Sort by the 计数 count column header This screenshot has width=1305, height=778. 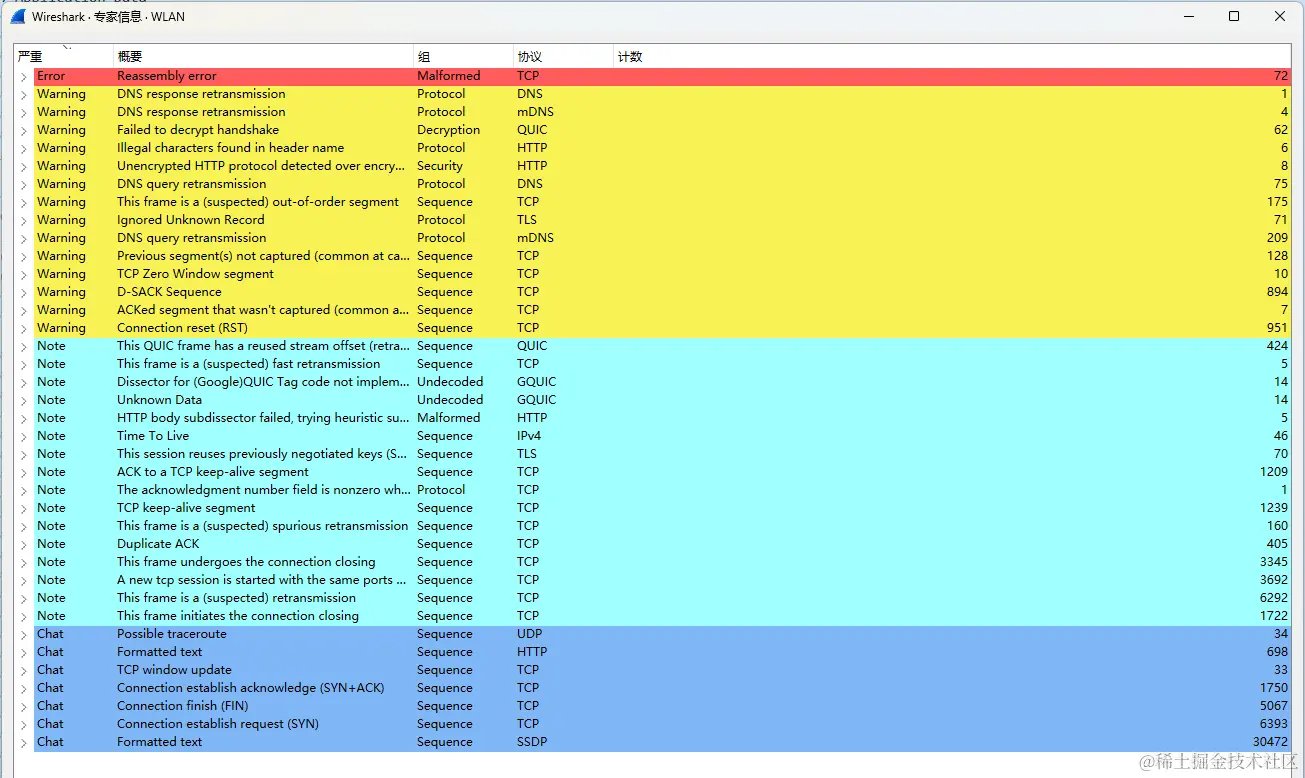(x=952, y=57)
